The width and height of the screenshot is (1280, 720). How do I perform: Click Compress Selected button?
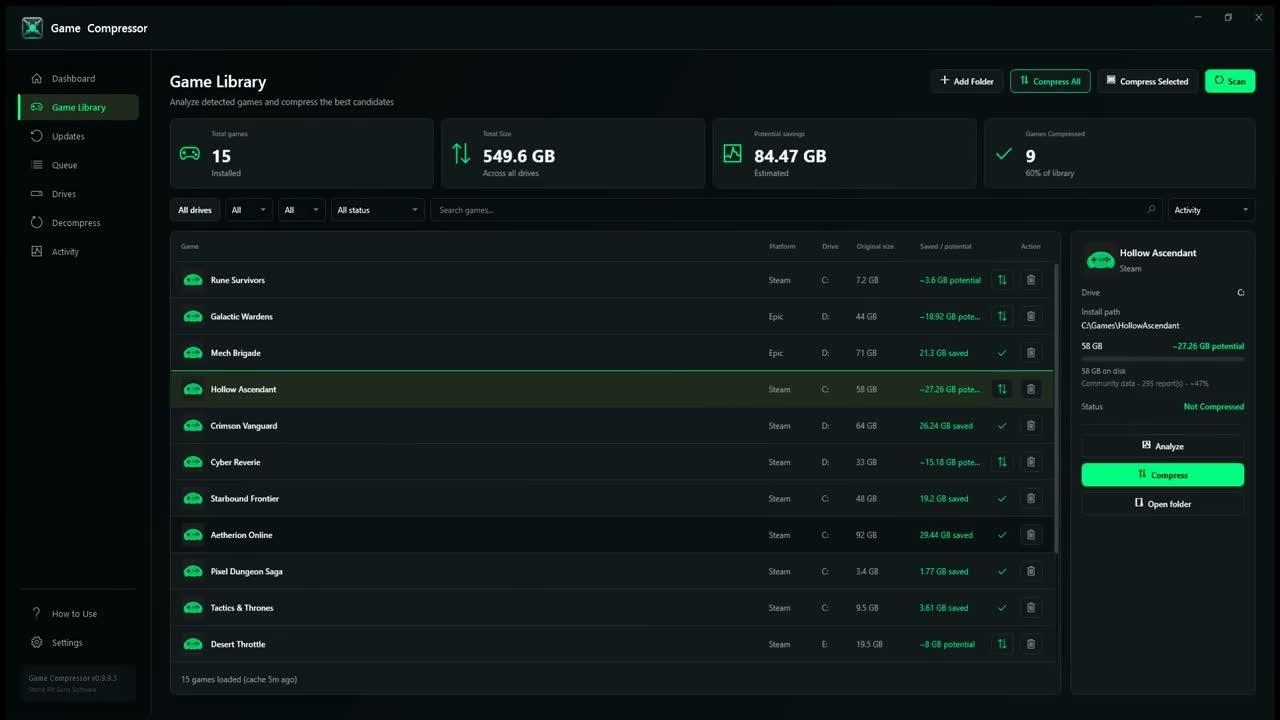click(1148, 81)
